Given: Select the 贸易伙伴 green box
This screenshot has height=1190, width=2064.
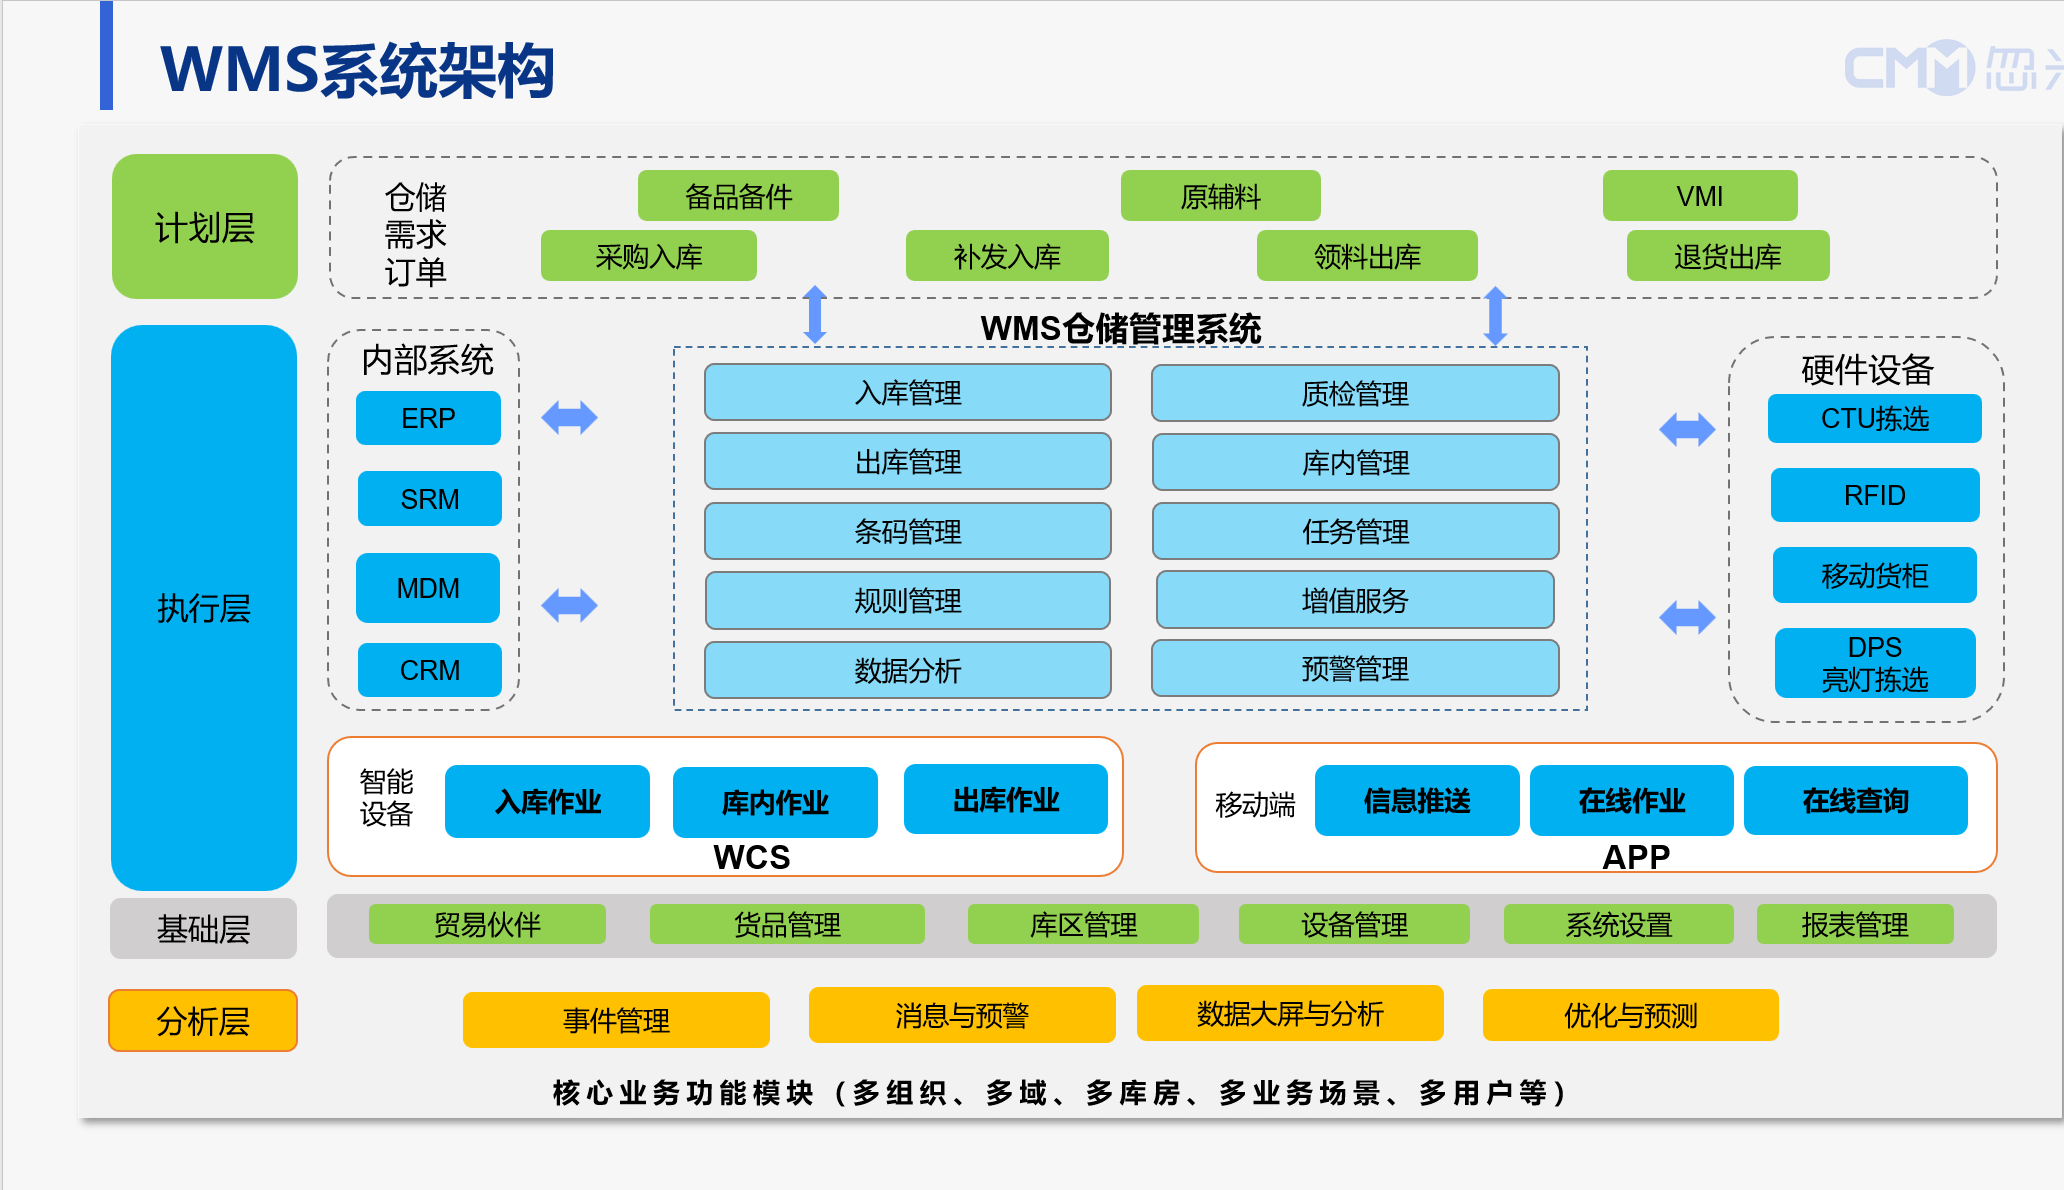Looking at the screenshot, I should [x=487, y=924].
